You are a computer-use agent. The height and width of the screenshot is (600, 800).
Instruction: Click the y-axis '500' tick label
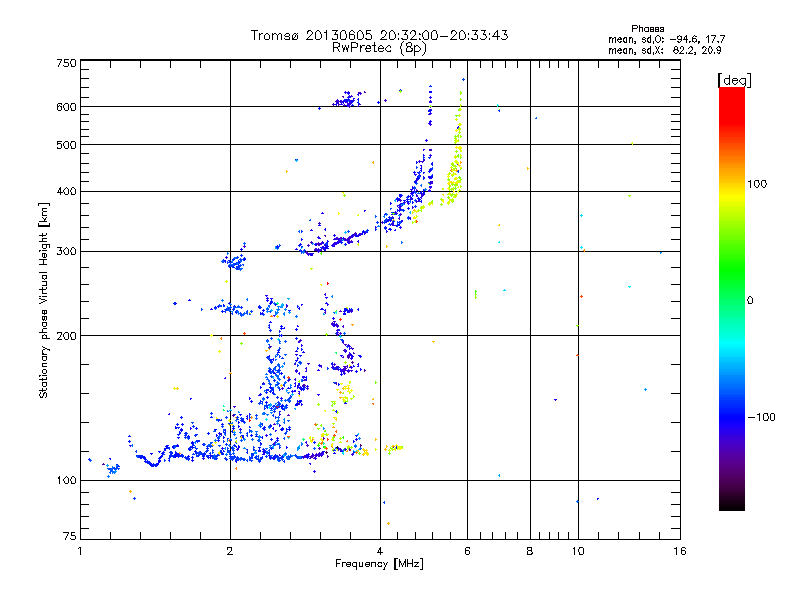(66, 145)
